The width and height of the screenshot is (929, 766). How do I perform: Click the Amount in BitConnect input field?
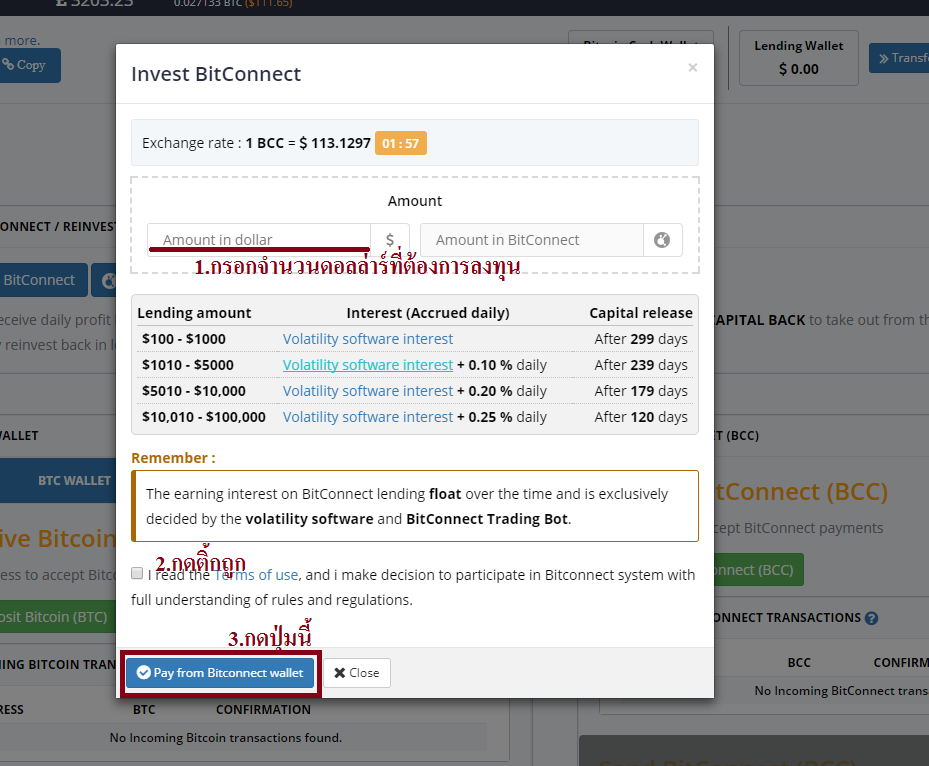pyautogui.click(x=531, y=240)
